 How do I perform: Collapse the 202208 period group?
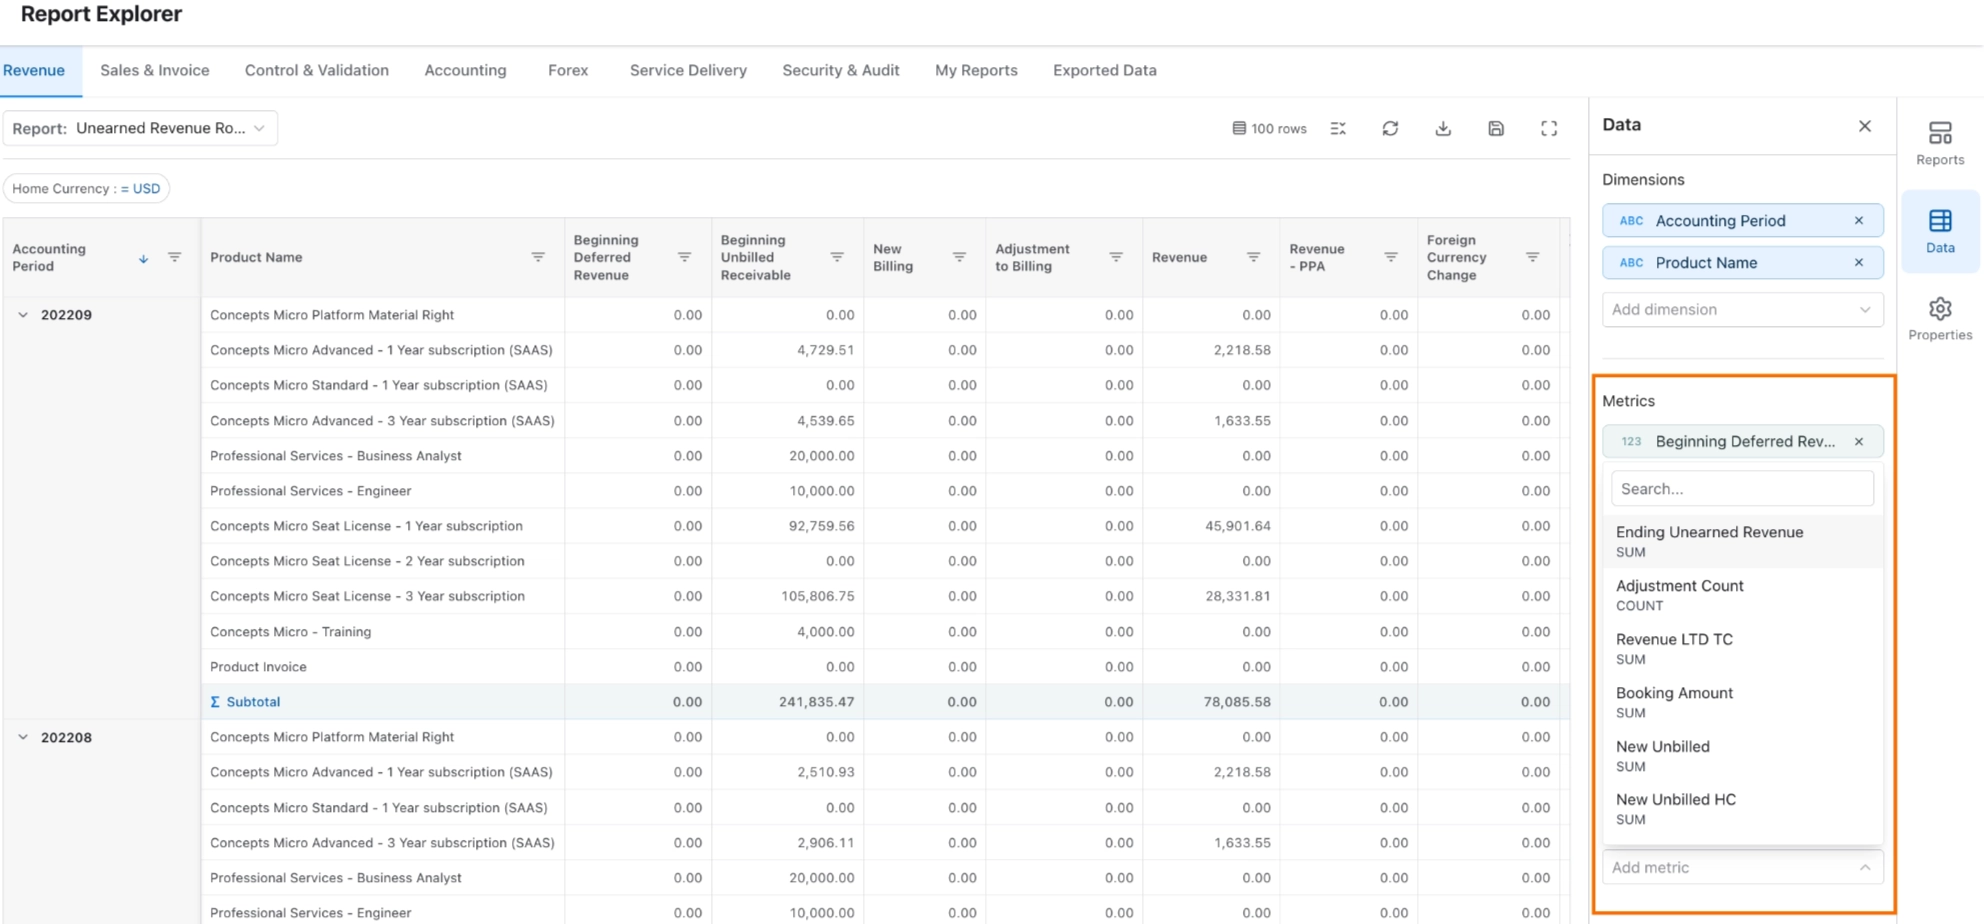click(23, 737)
